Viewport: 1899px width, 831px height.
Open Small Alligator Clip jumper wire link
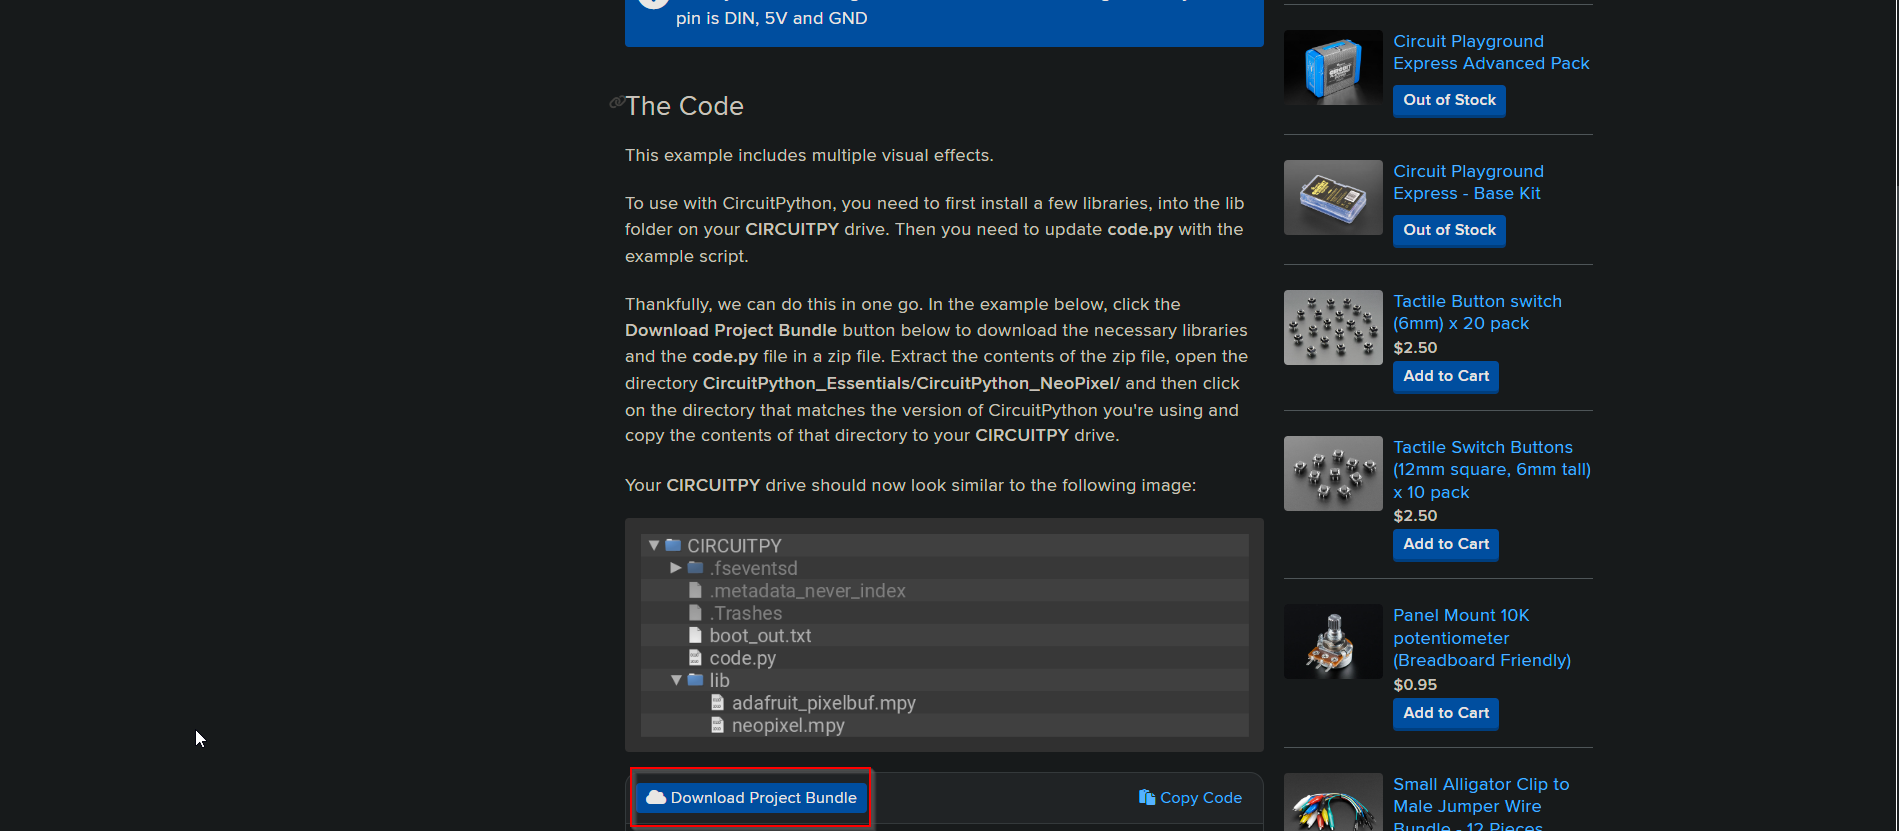[x=1480, y=795]
